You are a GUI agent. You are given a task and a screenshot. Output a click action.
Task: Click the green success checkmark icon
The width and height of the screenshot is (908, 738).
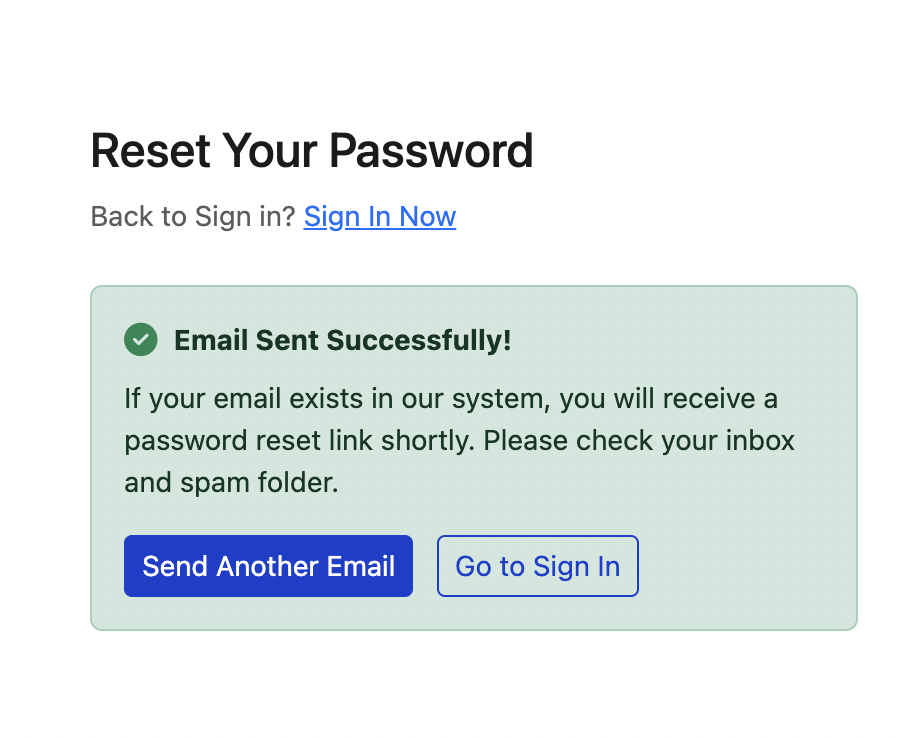(x=141, y=340)
